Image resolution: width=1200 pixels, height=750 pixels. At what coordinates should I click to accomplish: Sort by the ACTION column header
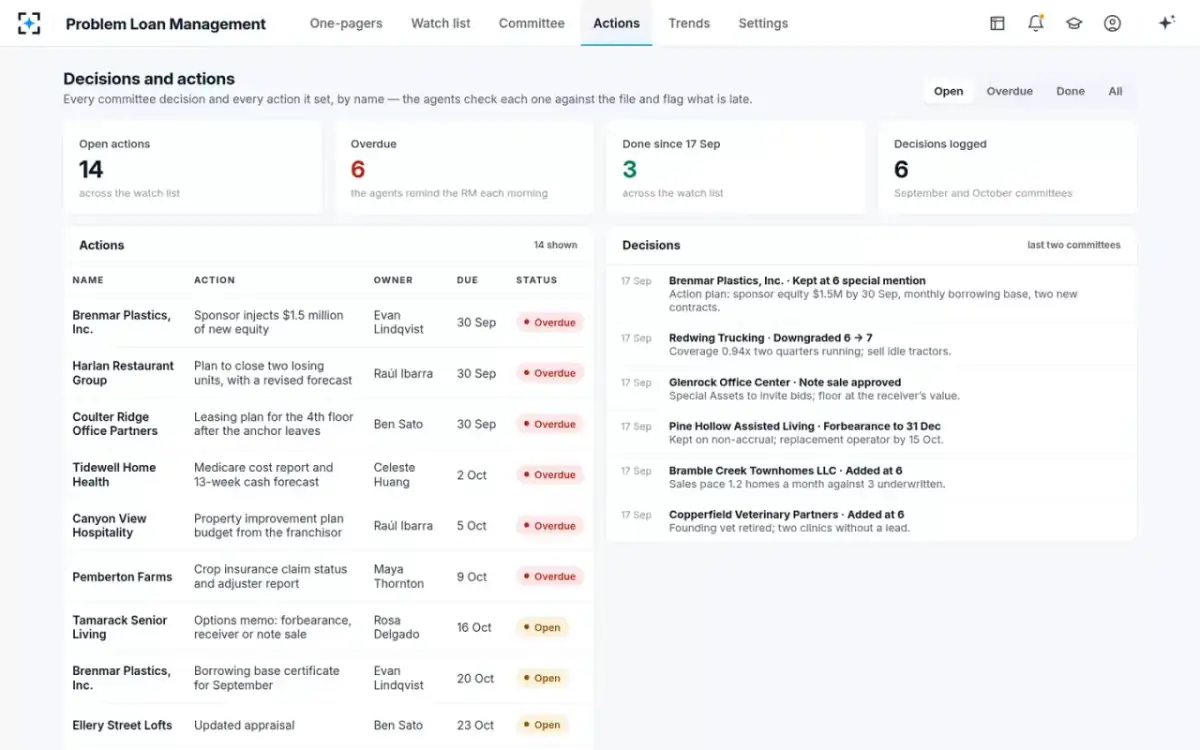click(215, 280)
